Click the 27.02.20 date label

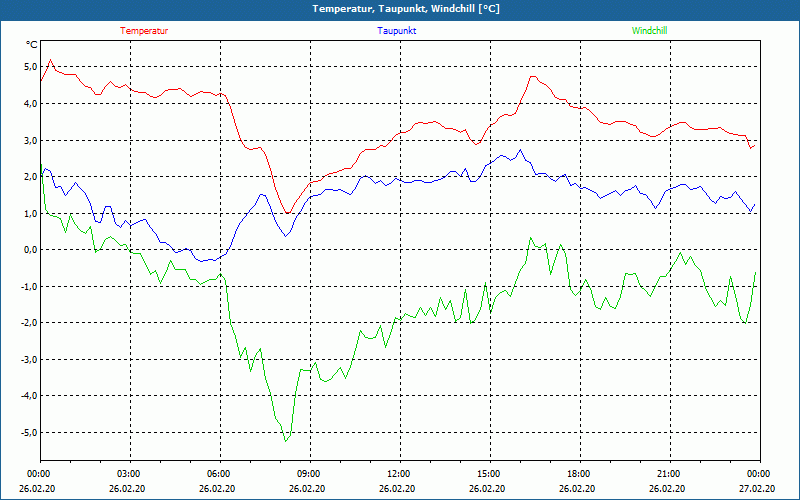[x=757, y=488]
